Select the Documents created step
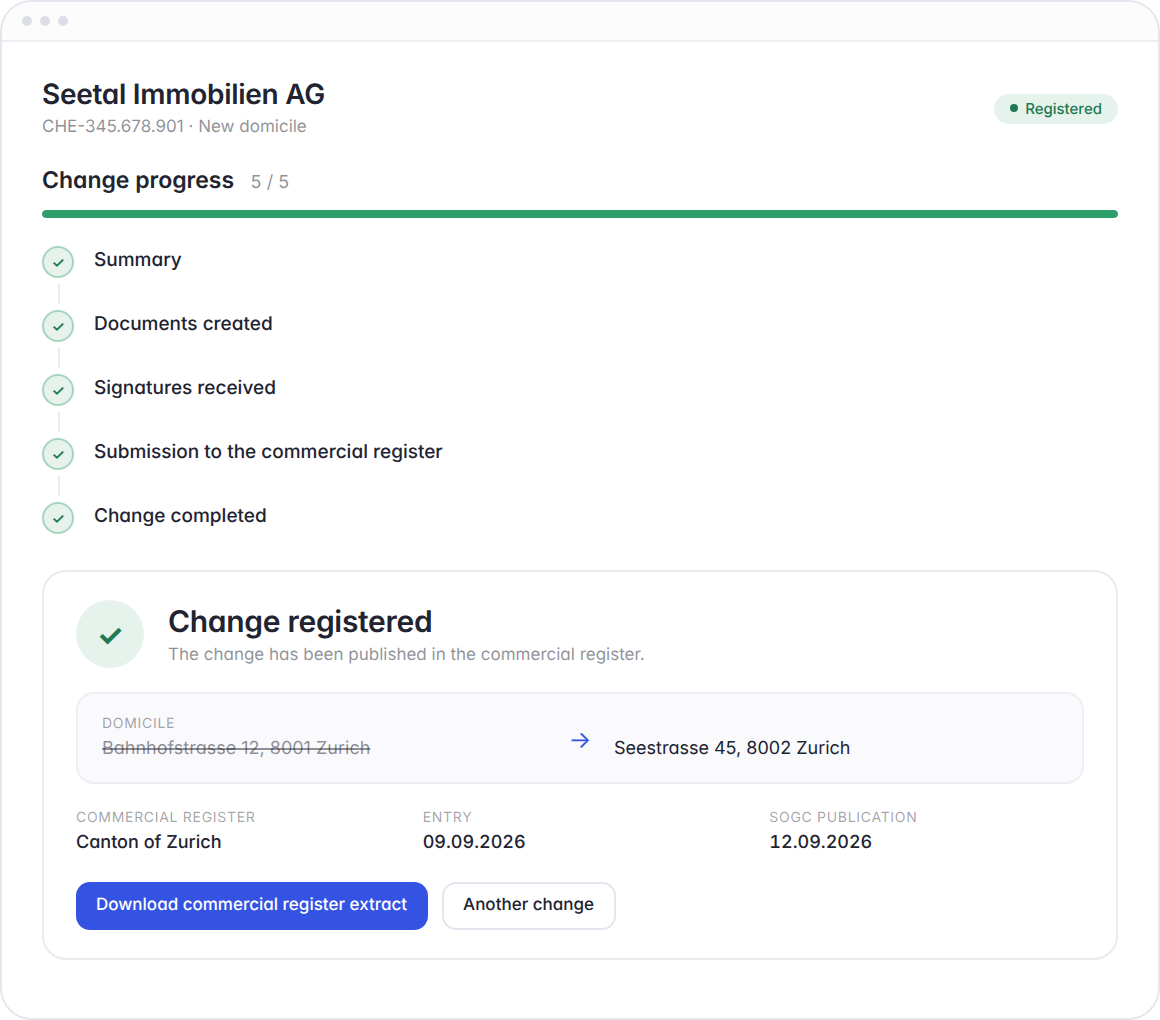 (183, 323)
